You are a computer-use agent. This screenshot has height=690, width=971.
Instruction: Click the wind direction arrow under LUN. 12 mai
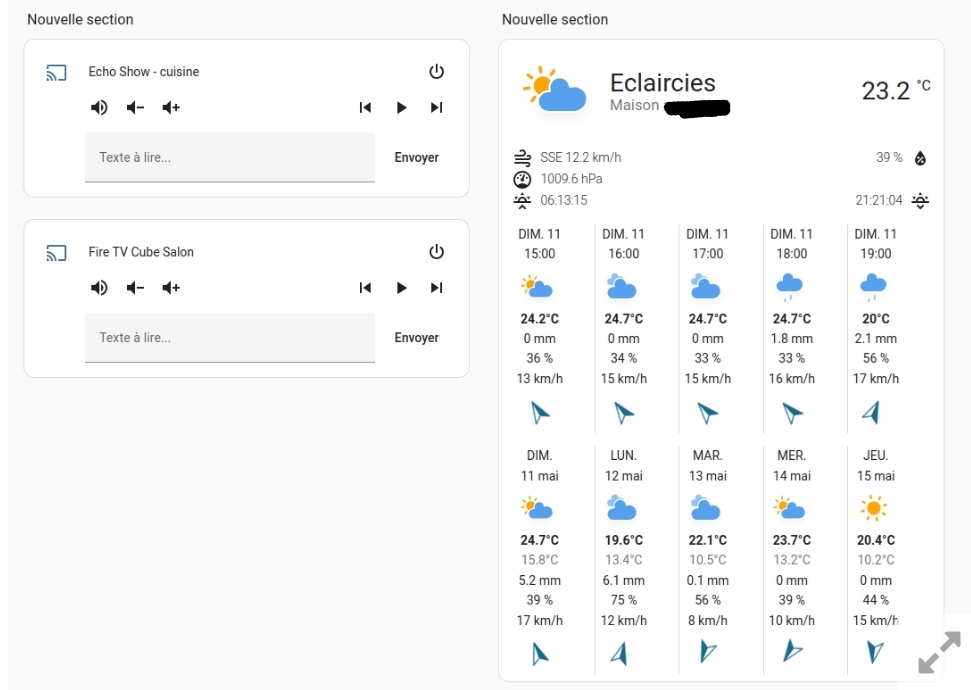pyautogui.click(x=619, y=653)
